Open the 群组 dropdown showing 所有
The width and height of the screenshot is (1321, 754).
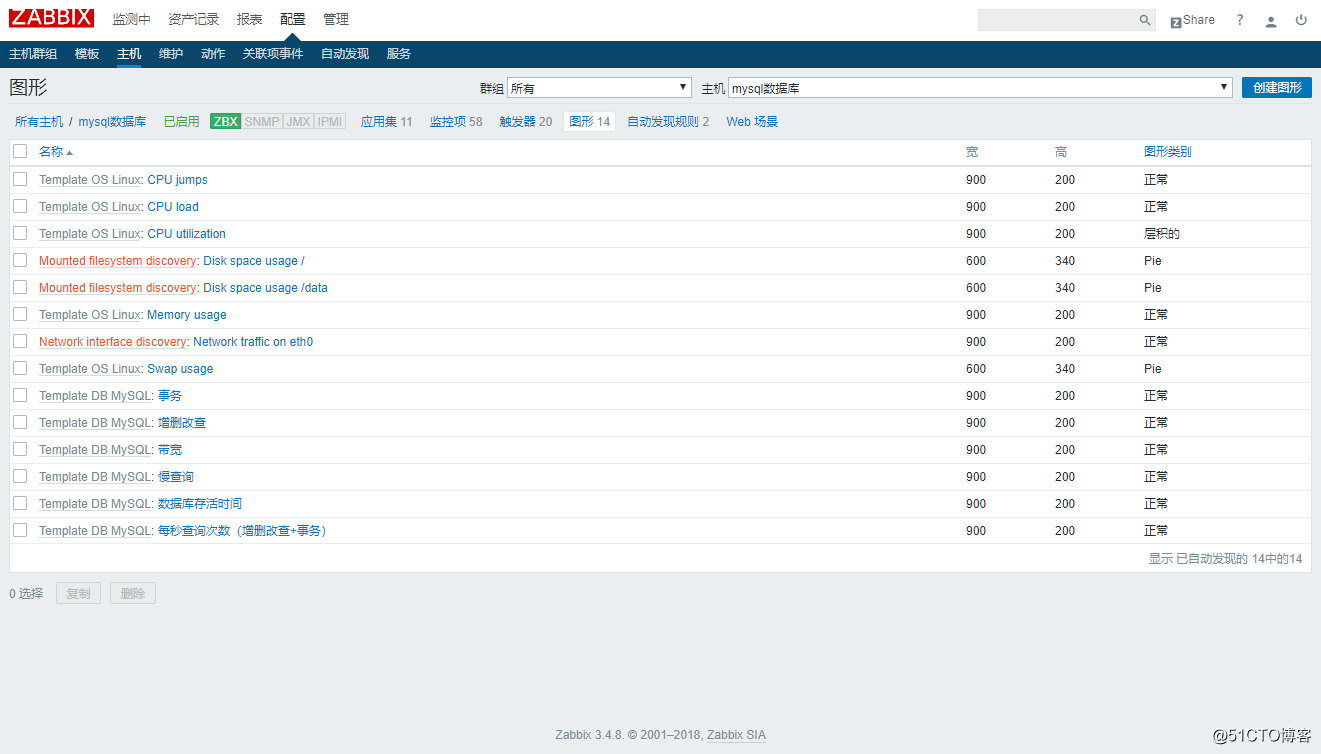[599, 88]
